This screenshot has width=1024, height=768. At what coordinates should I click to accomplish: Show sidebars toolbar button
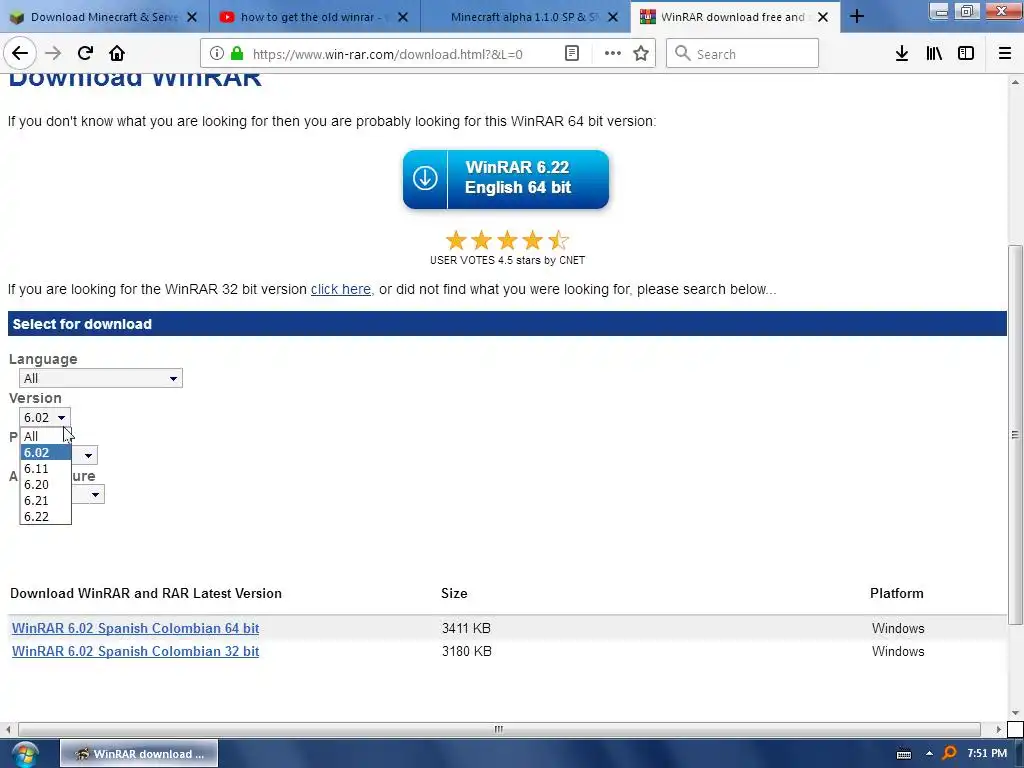(966, 54)
